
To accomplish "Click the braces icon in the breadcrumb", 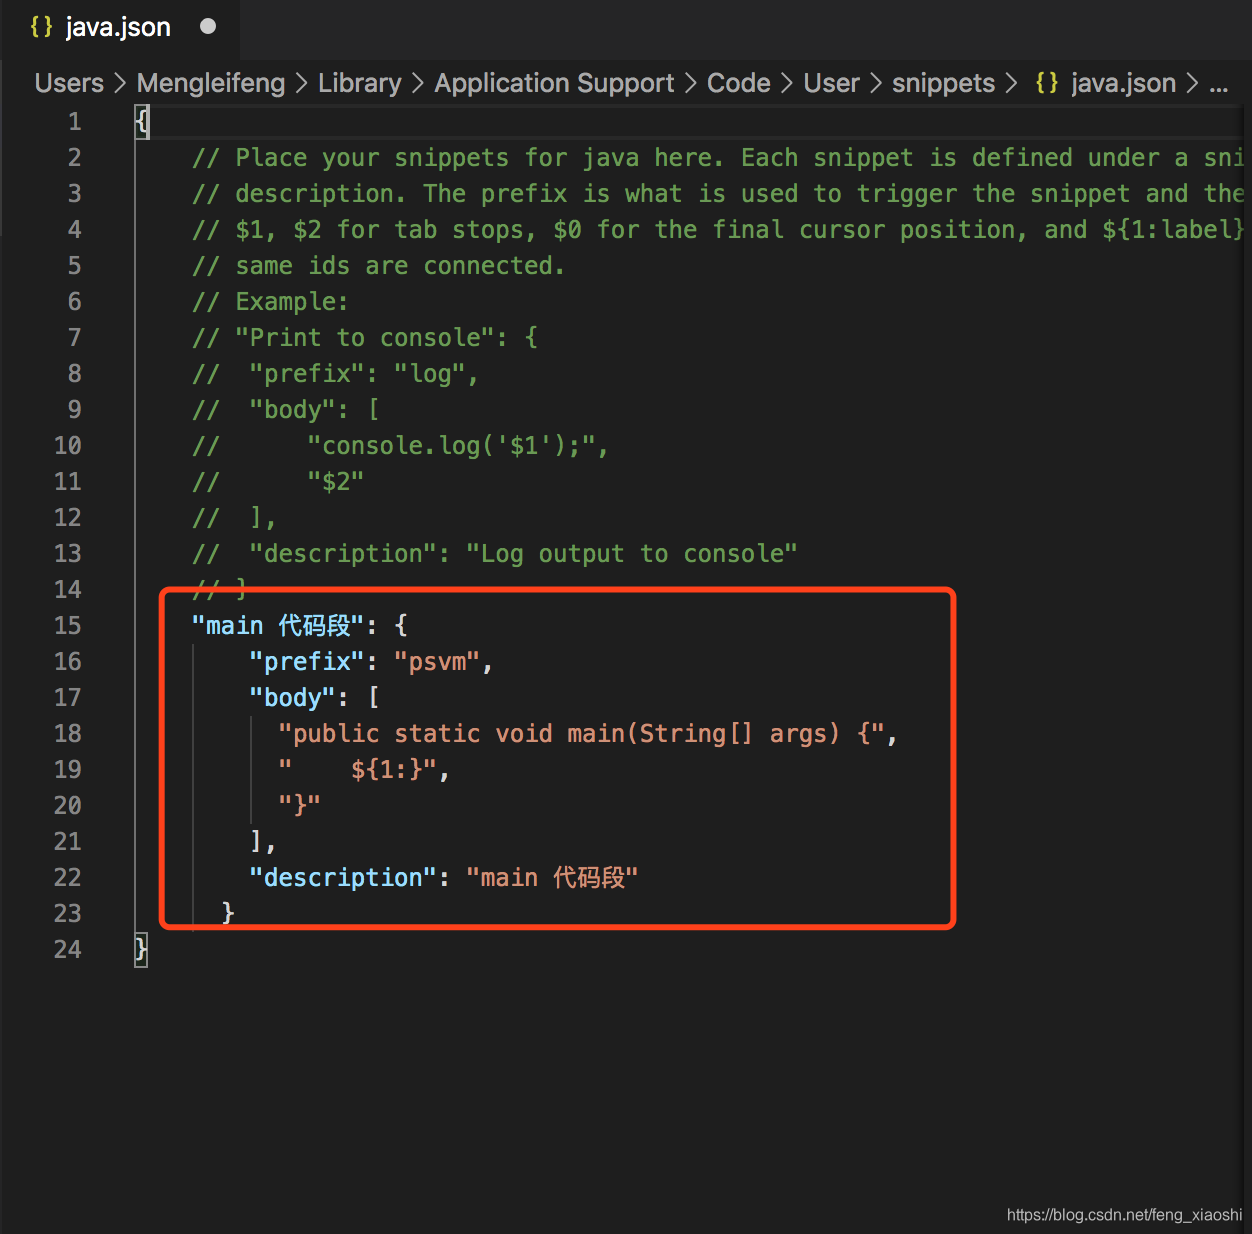I will [1047, 83].
